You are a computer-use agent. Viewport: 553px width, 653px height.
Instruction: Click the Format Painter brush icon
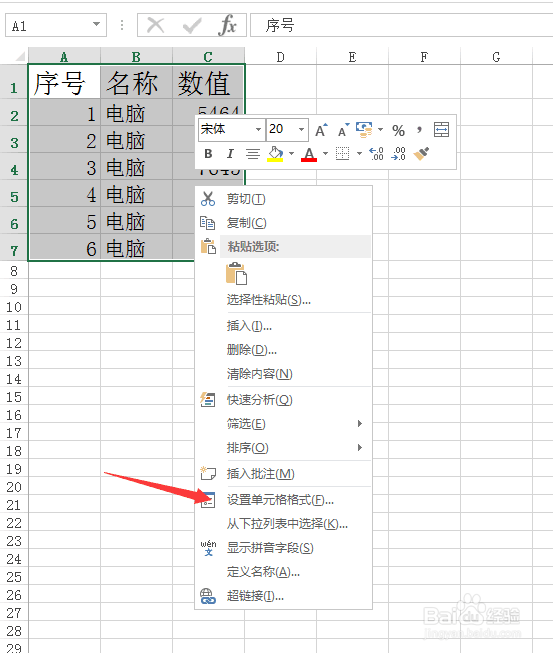click(x=421, y=154)
